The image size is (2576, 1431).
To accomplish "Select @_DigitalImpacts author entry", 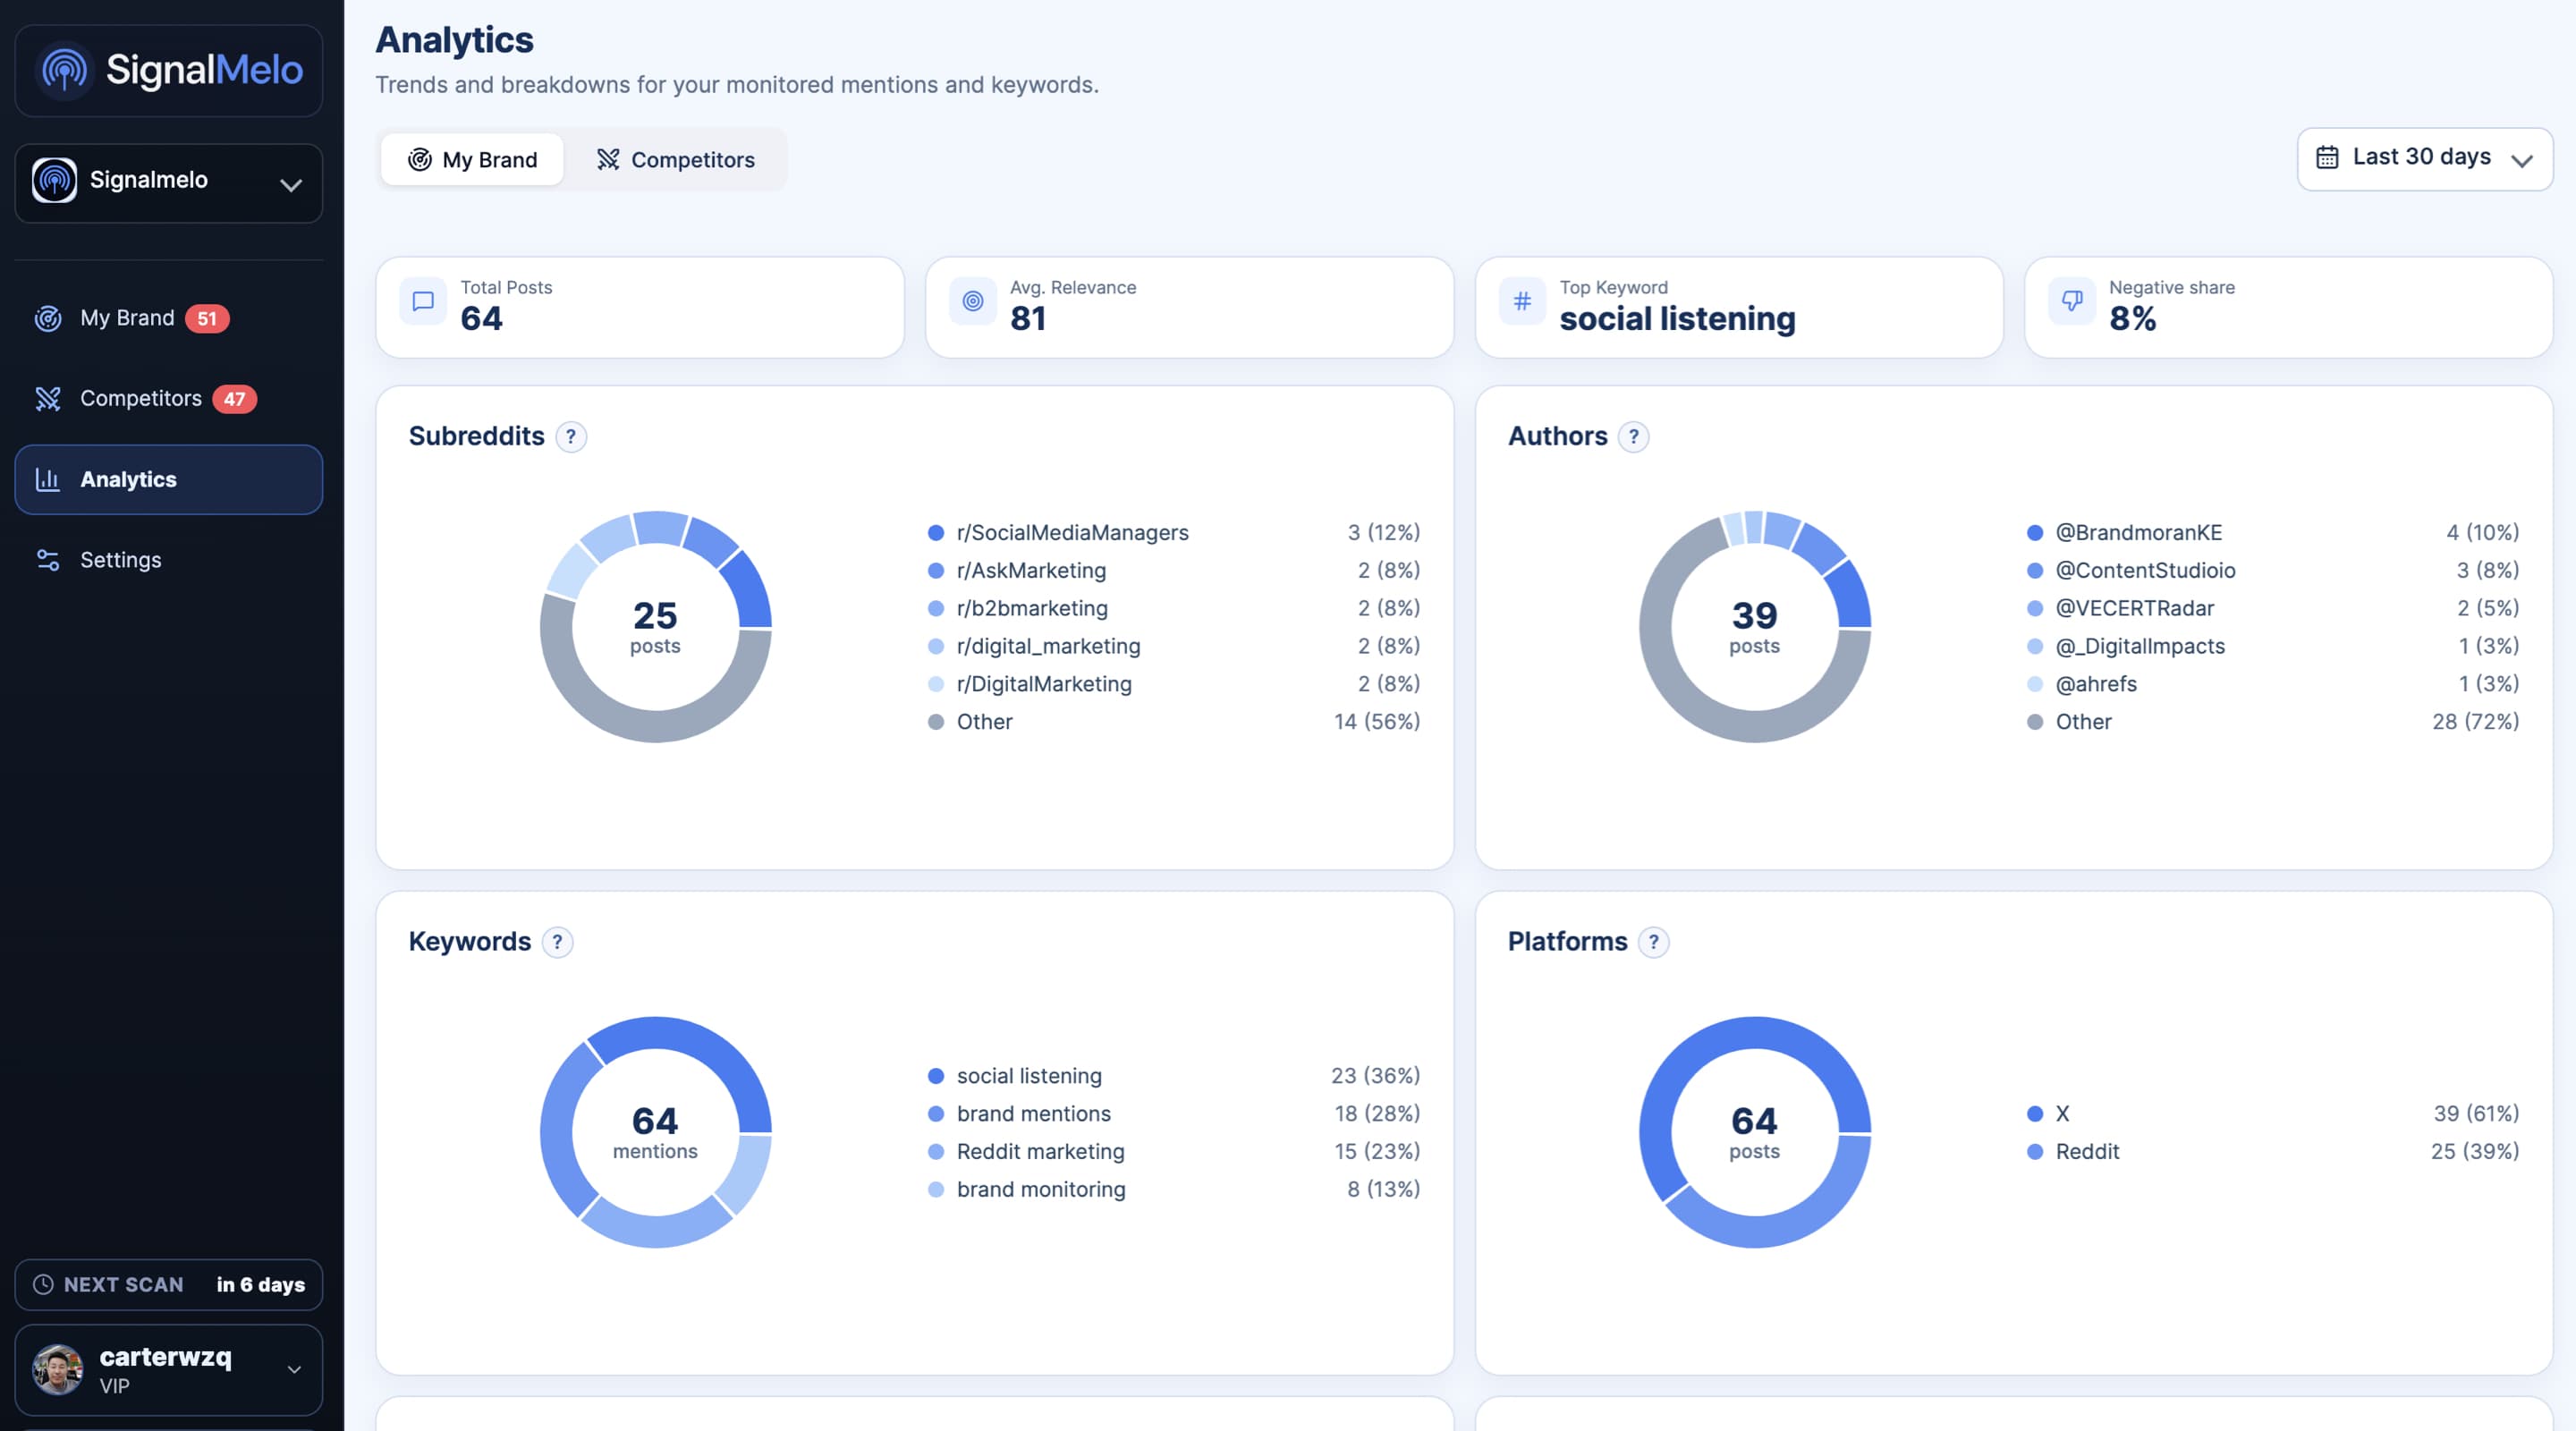I will (2273, 646).
